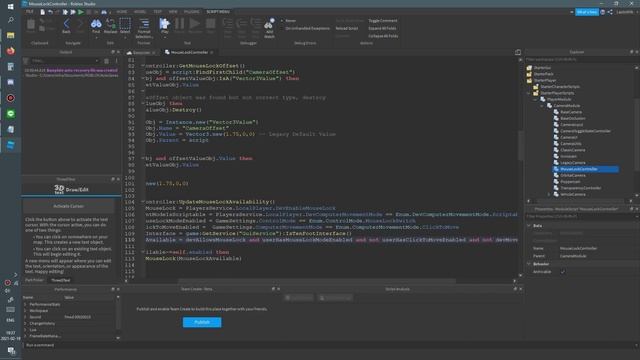Screen dimensions: 640x360
Task: Click Add Watch binoculars icon
Action: click(269, 27)
